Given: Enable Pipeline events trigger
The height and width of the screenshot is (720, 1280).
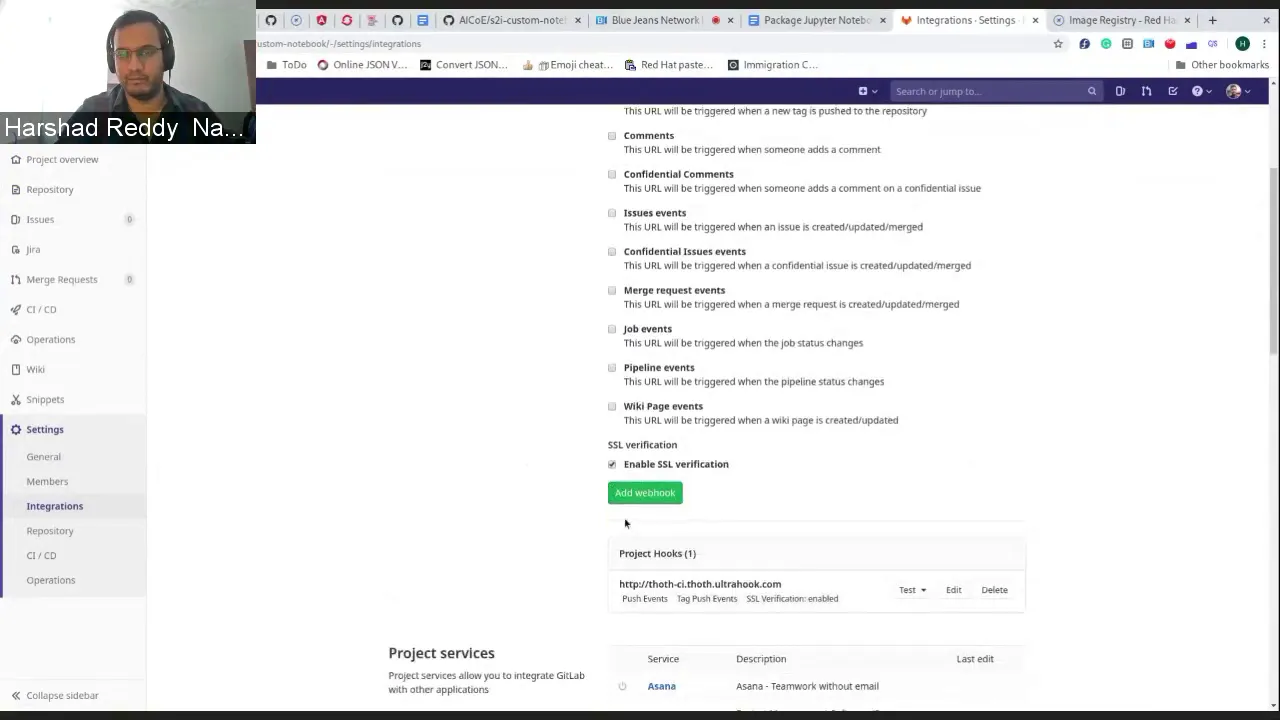Looking at the screenshot, I should 612,368.
